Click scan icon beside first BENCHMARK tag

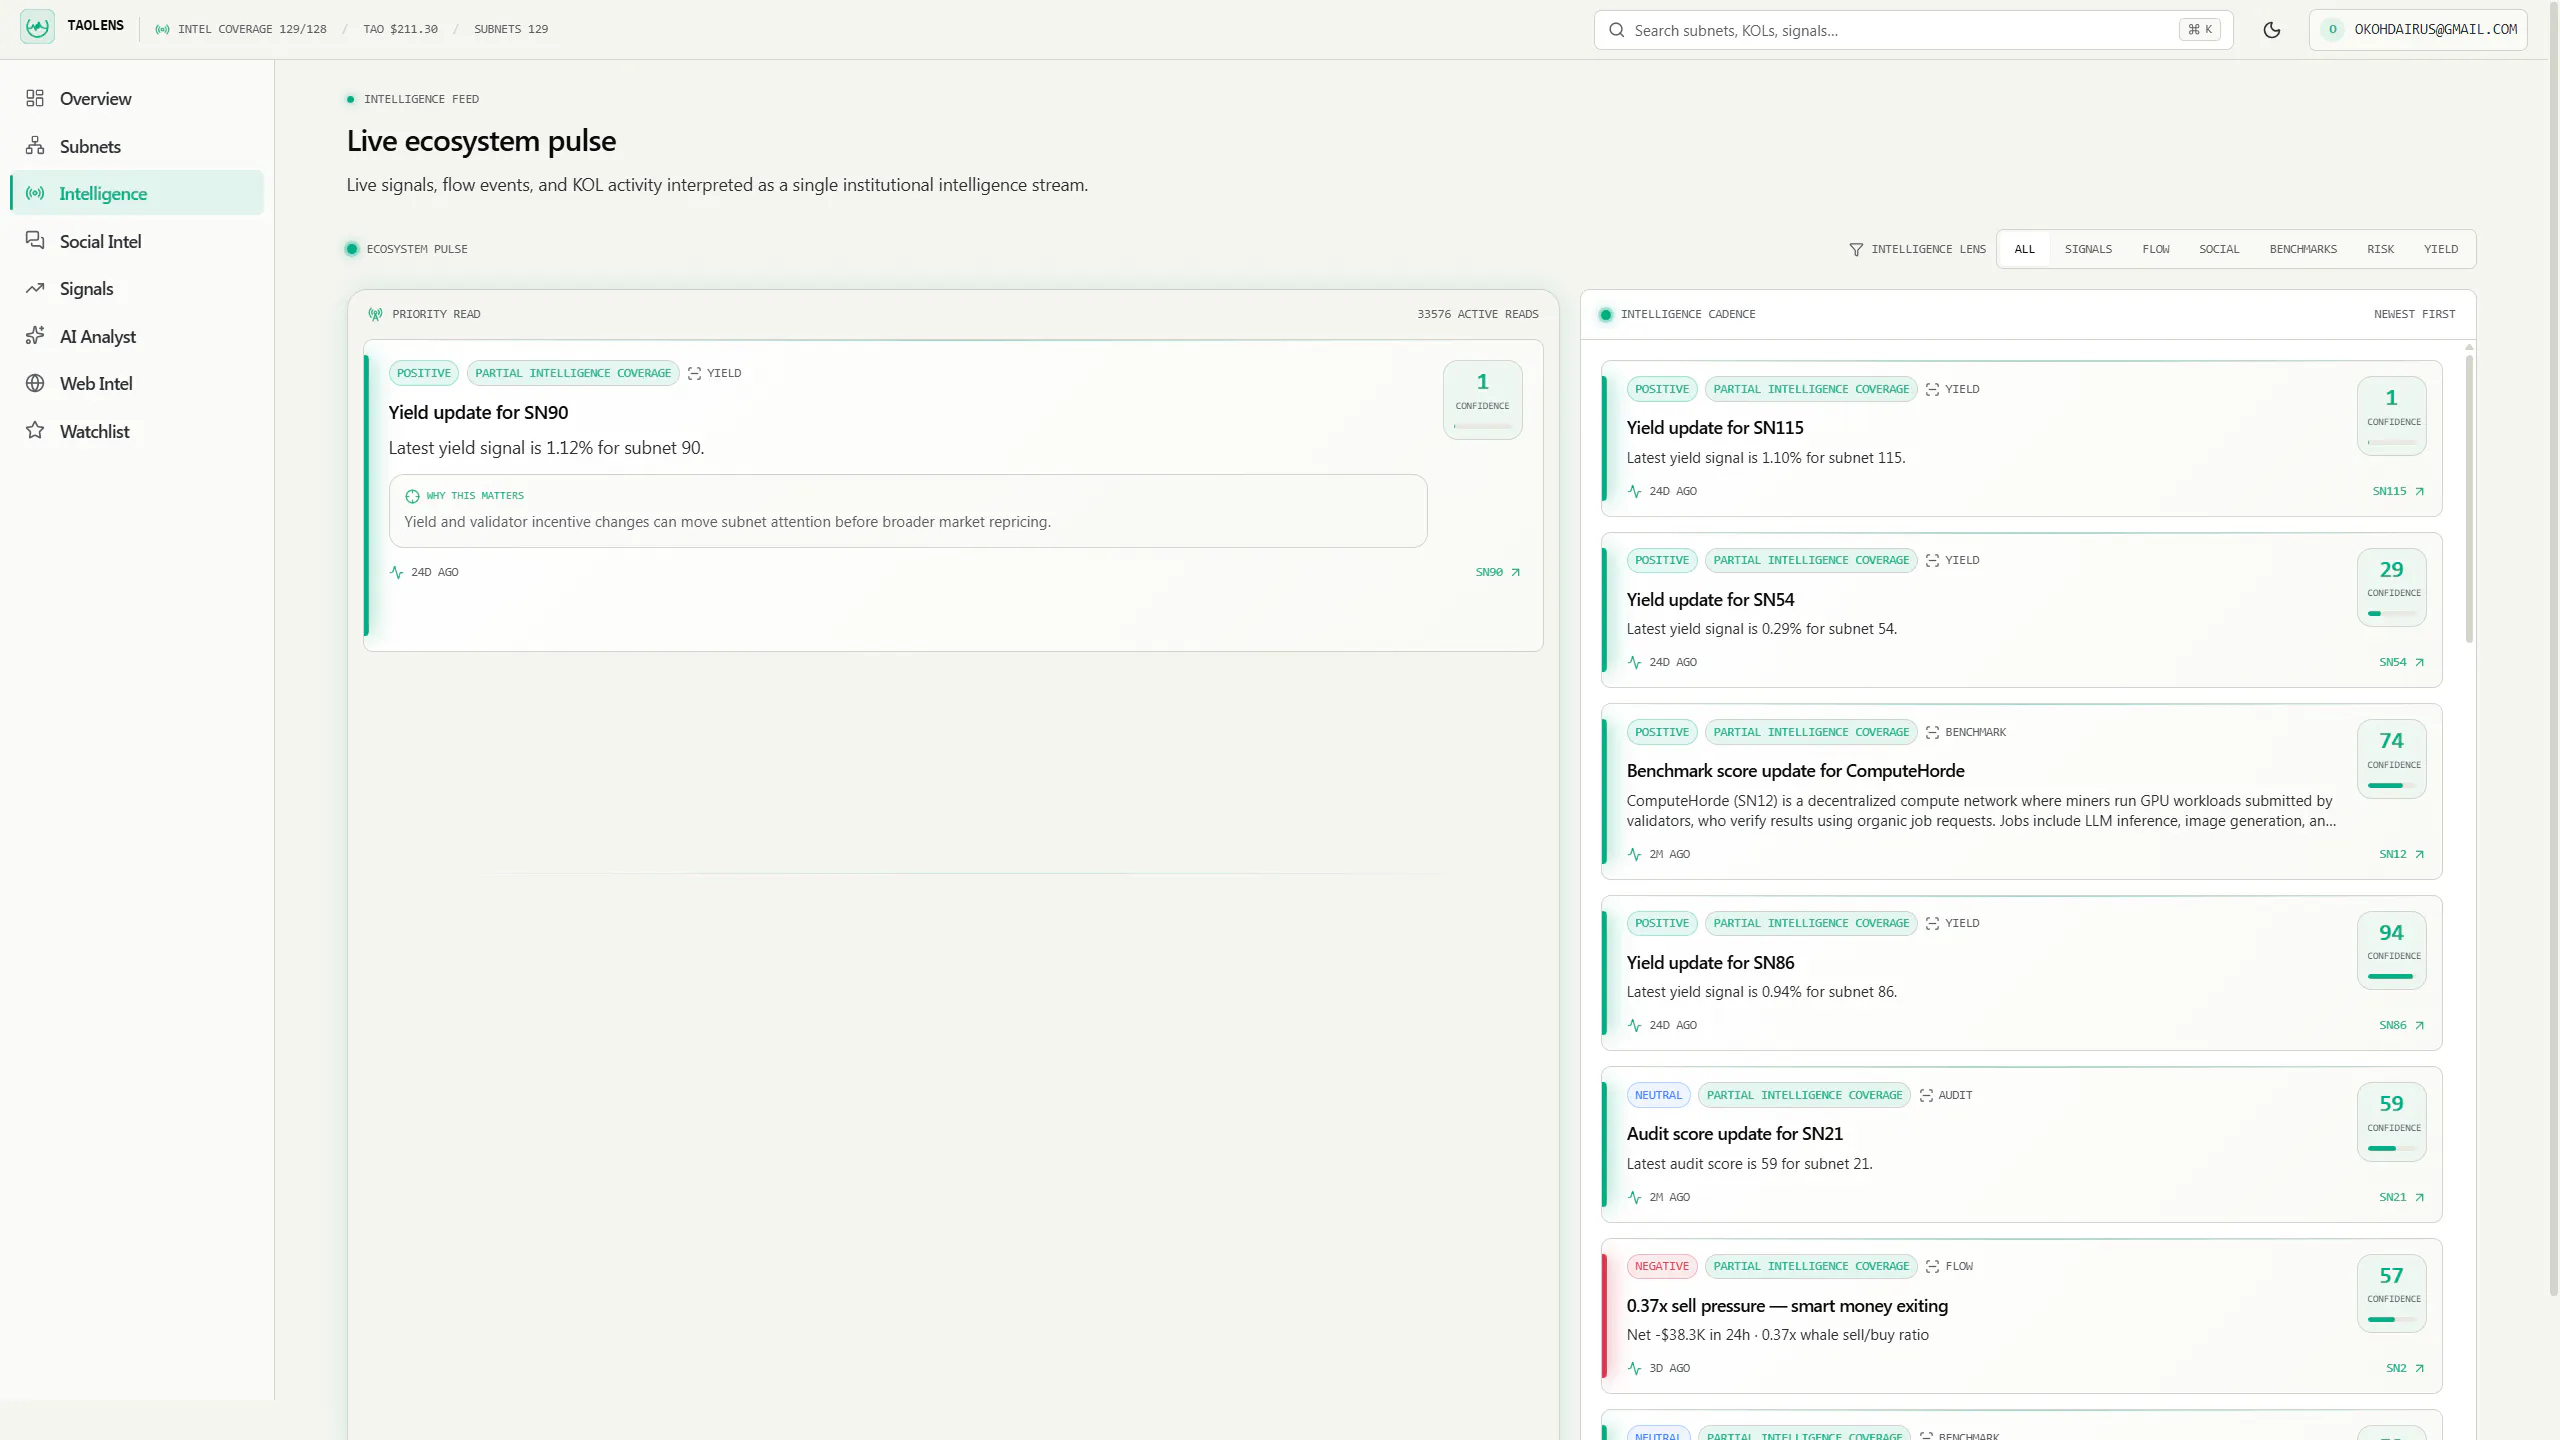pyautogui.click(x=1932, y=733)
